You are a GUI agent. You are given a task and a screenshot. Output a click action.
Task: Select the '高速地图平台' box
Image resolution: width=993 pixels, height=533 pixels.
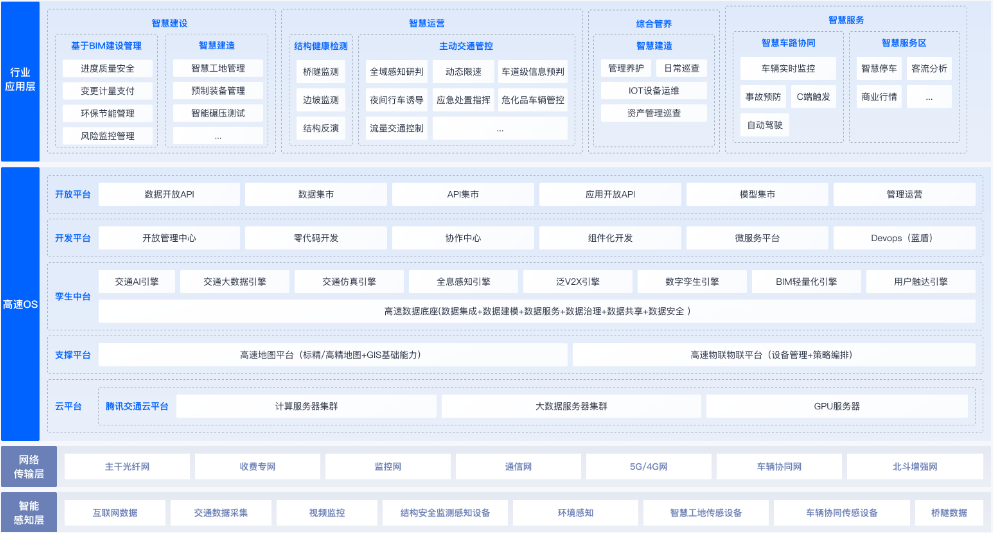point(333,354)
